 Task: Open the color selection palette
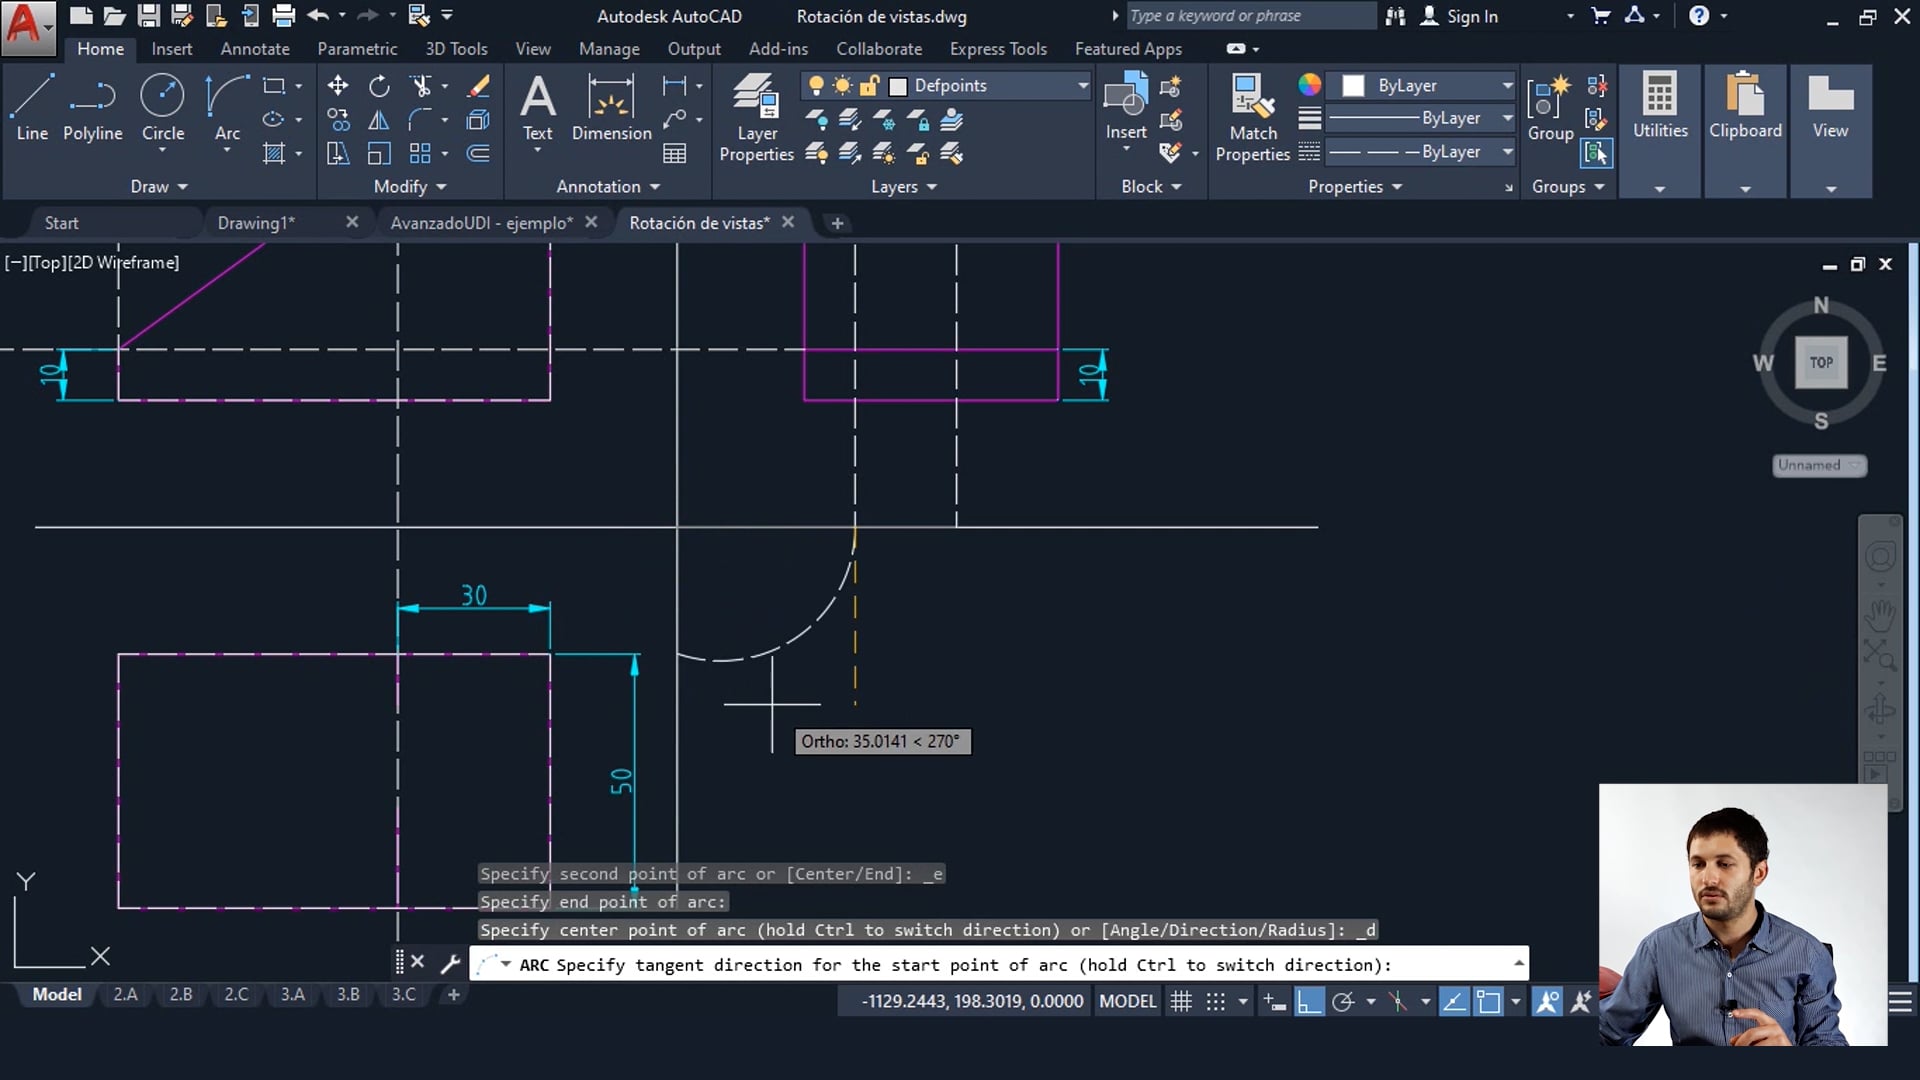pos(1310,86)
